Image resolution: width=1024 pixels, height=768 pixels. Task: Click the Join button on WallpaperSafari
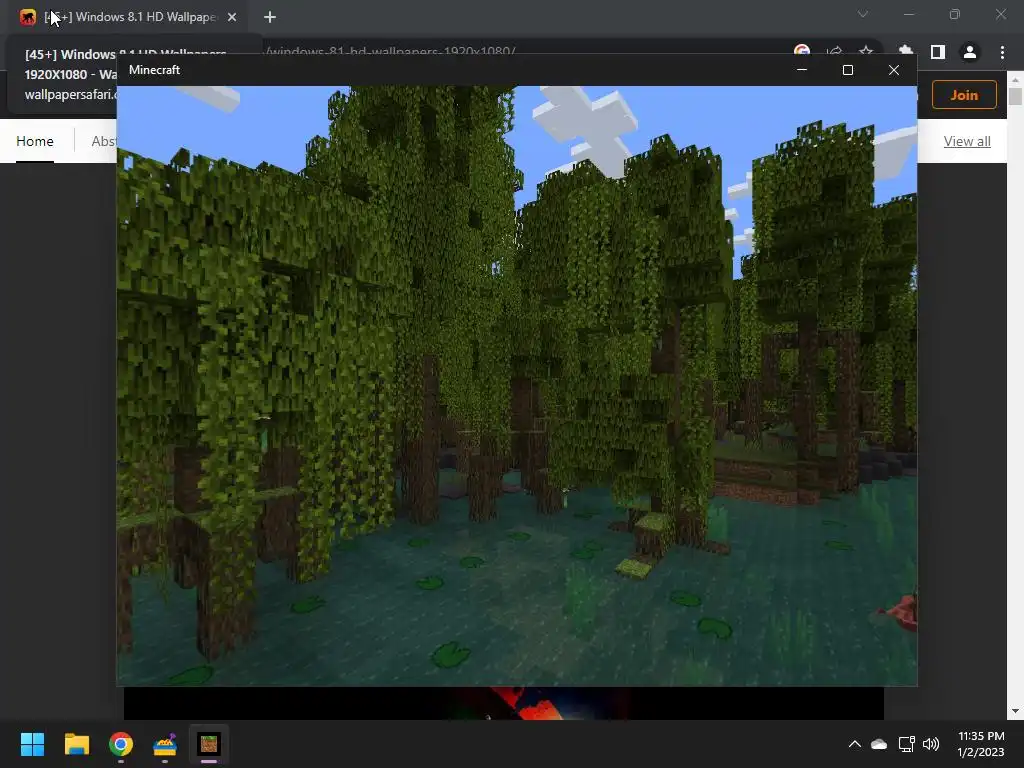tap(964, 95)
